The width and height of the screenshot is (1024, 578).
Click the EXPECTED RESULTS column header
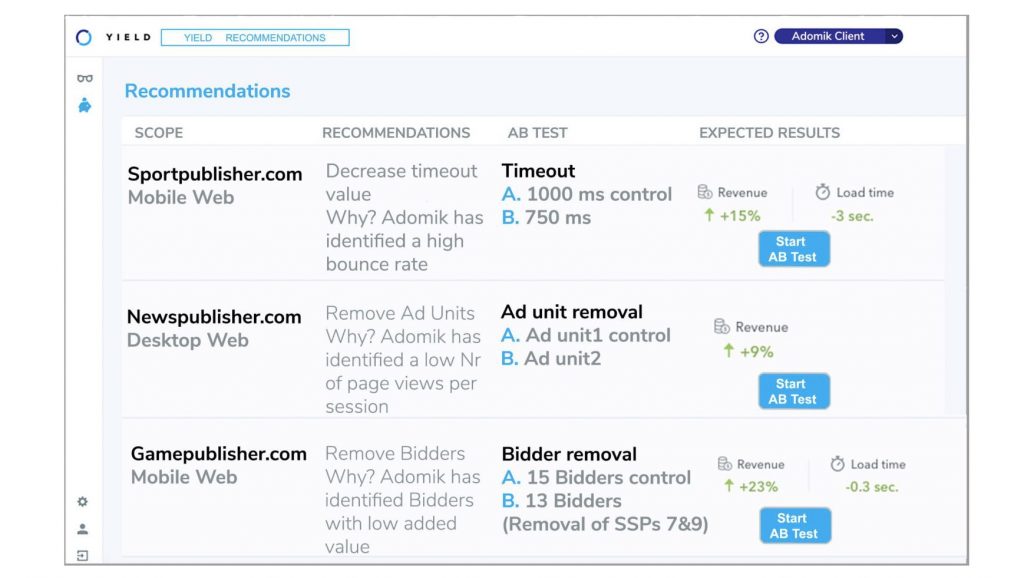(x=769, y=133)
